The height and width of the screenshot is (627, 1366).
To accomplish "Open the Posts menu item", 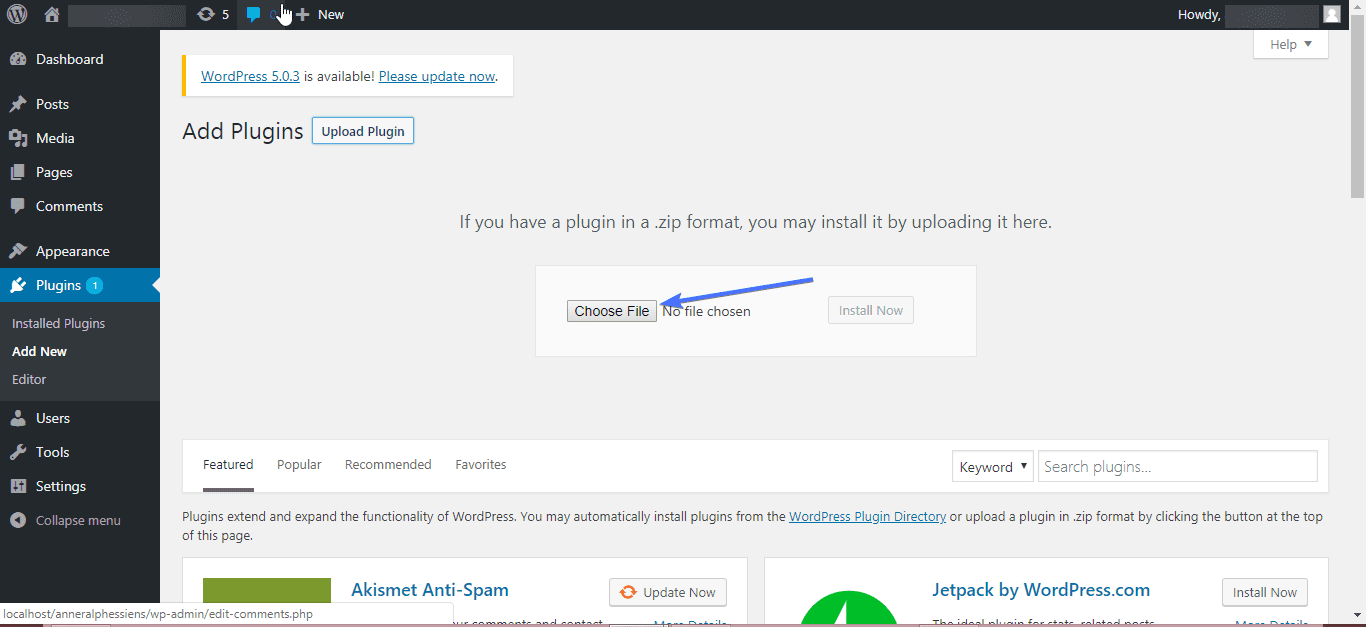I will 52,104.
